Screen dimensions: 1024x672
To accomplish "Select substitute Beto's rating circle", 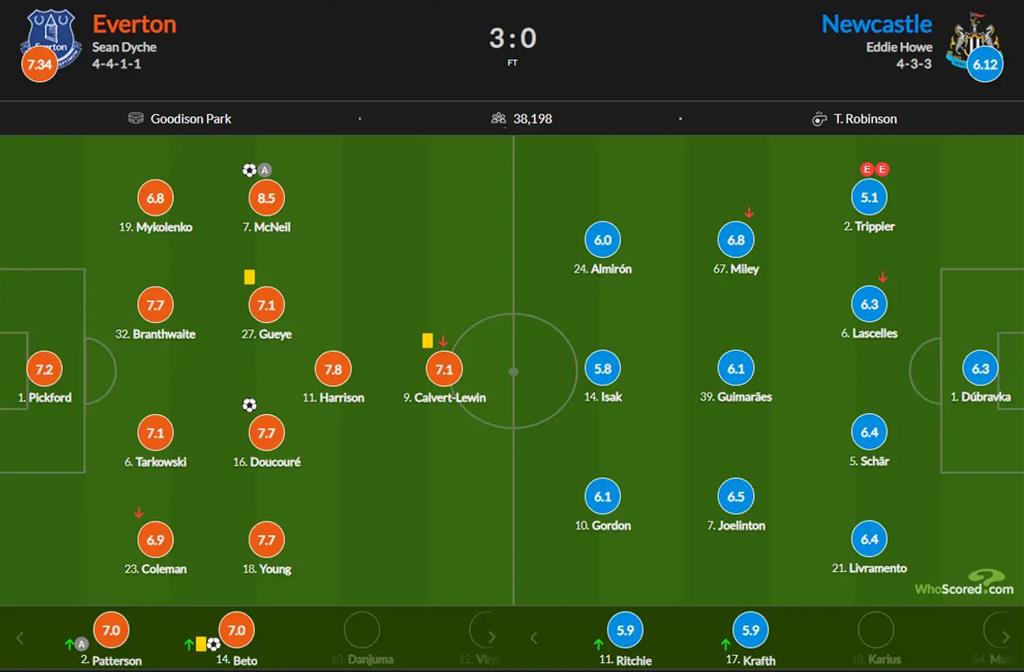I will (236, 631).
